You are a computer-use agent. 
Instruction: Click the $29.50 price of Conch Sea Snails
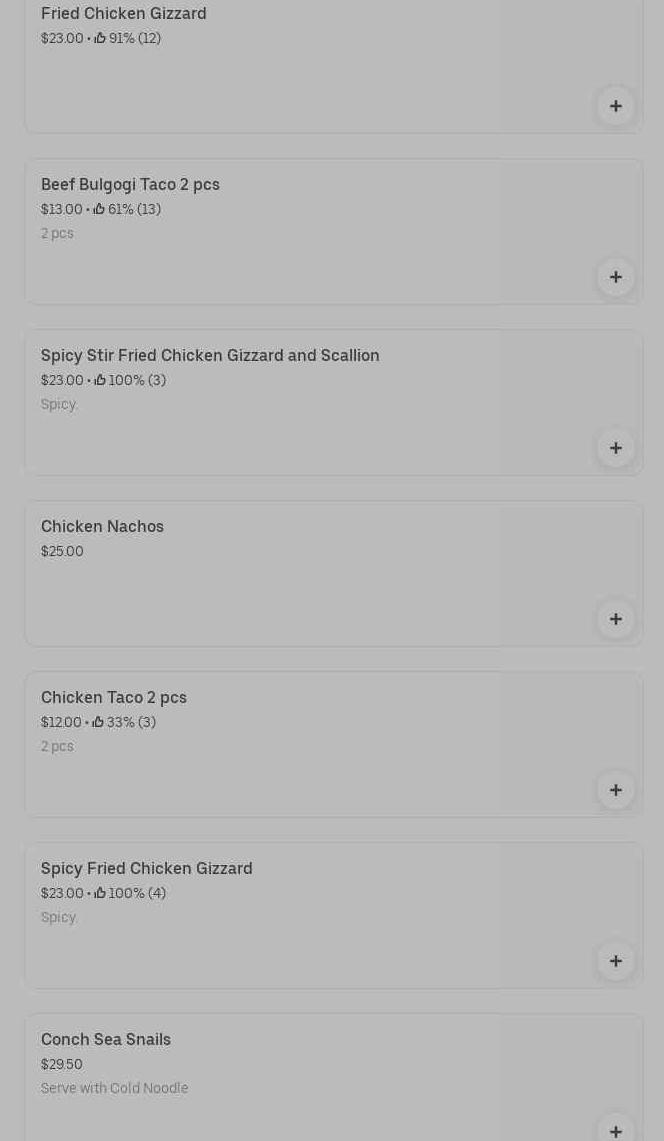(x=62, y=1064)
